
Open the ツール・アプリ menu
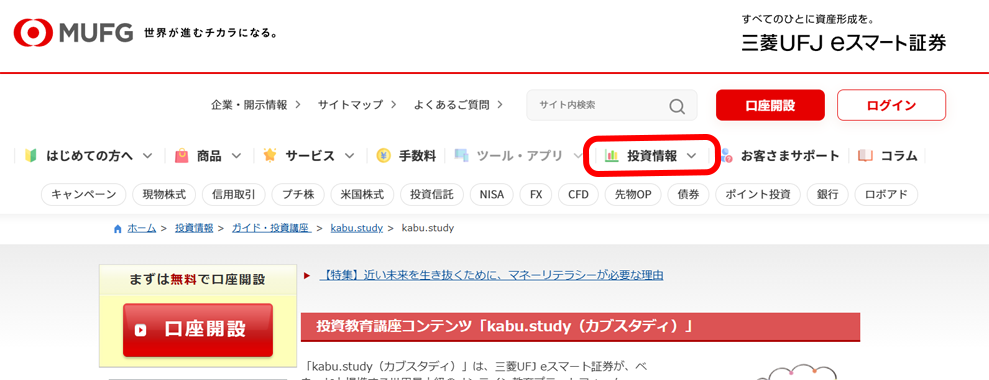pyautogui.click(x=519, y=155)
